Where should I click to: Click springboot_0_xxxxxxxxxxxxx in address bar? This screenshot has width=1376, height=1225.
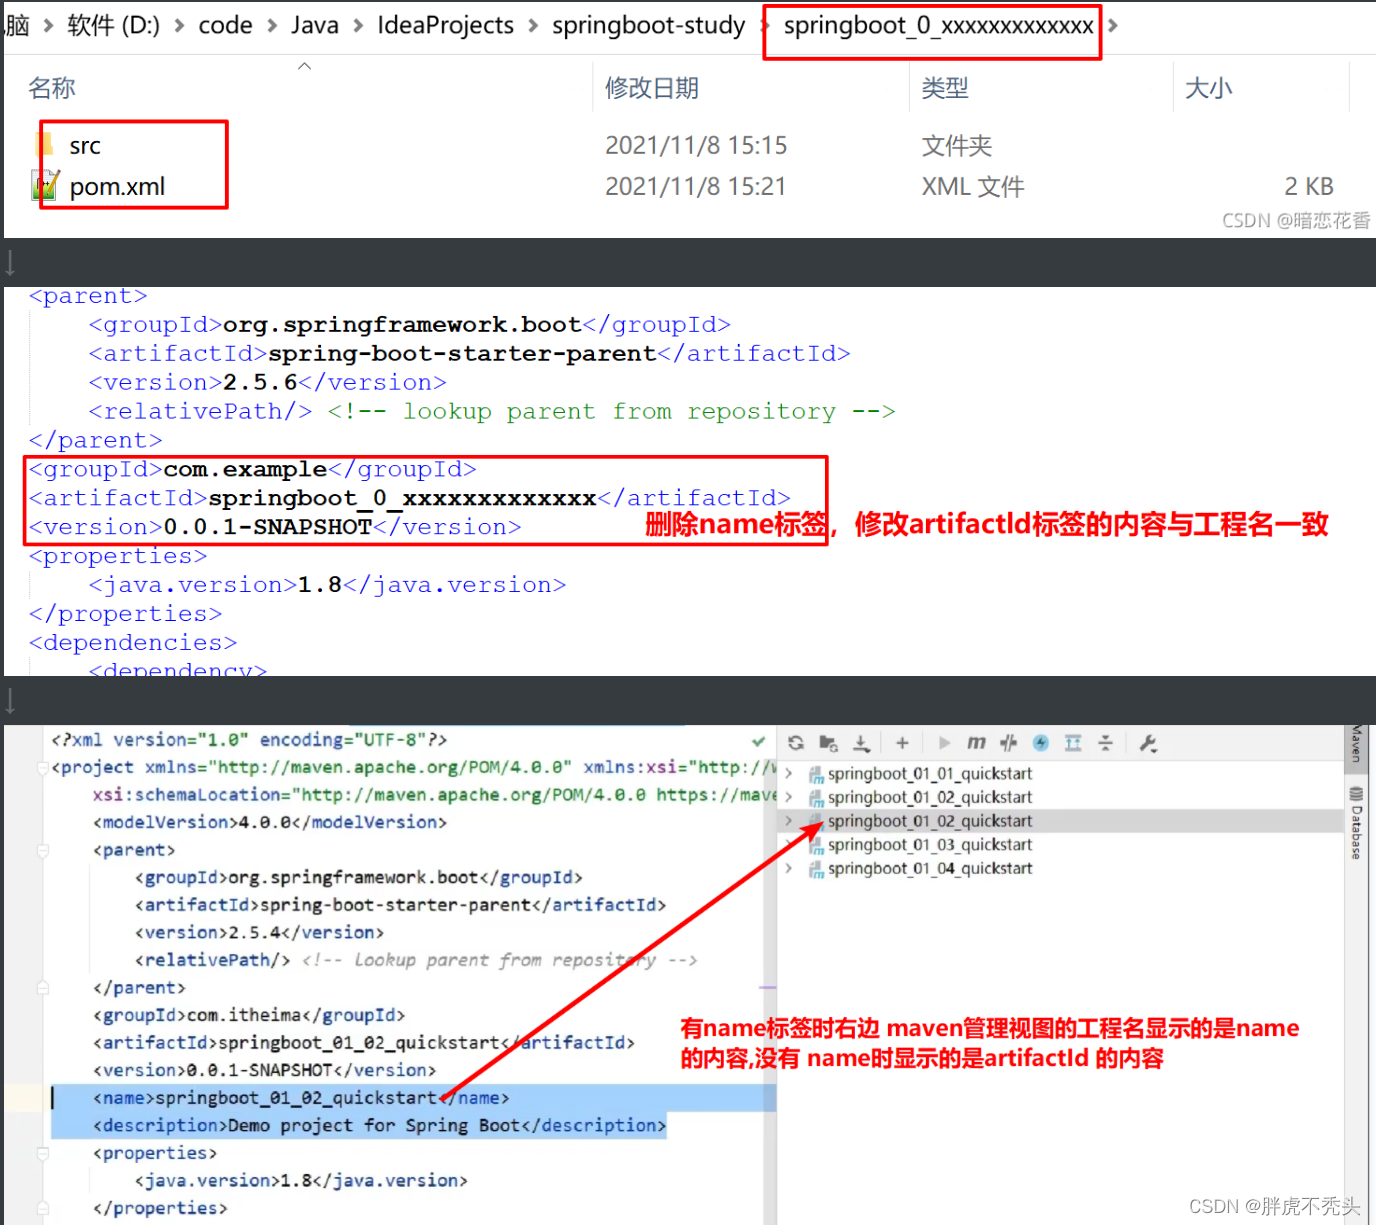pyautogui.click(x=938, y=25)
